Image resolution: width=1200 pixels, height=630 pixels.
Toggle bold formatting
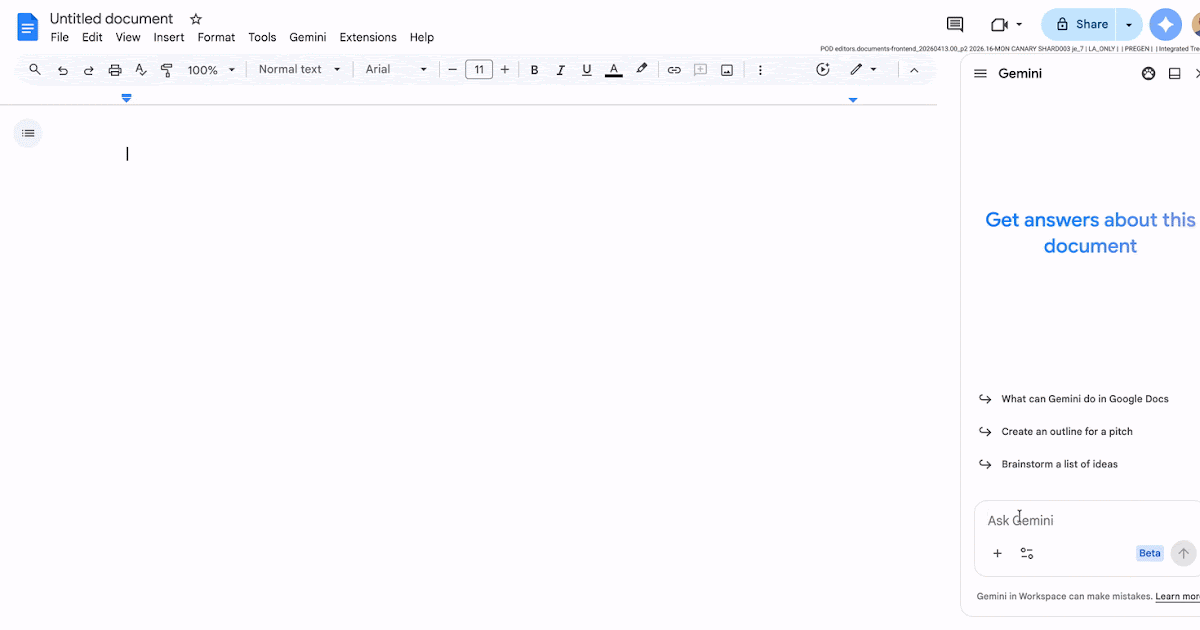pyautogui.click(x=534, y=70)
